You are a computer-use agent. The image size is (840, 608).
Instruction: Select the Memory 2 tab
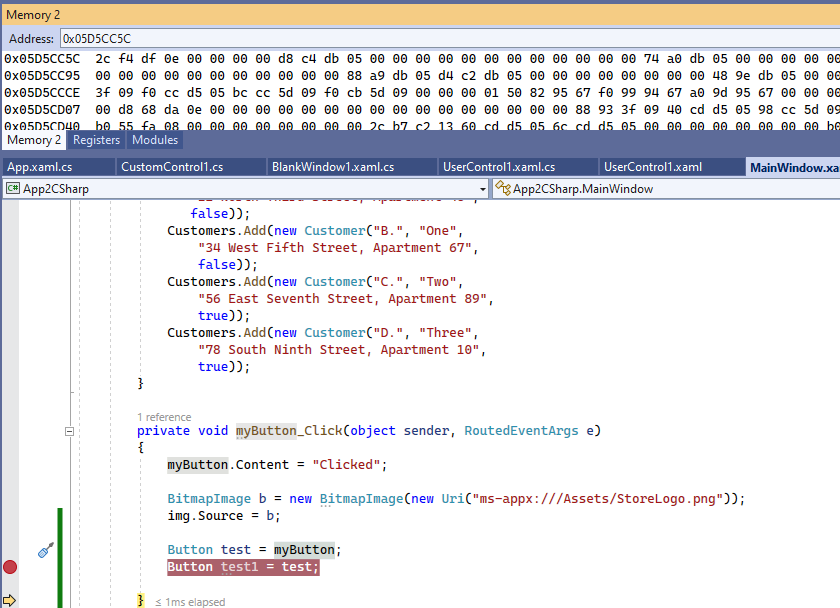pyautogui.click(x=33, y=140)
